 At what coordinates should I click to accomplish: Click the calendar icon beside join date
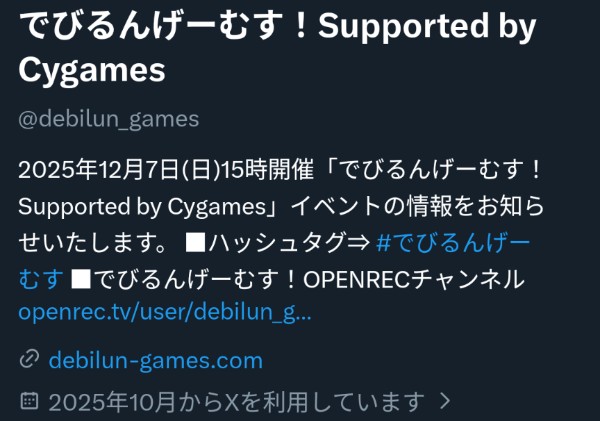pyautogui.click(x=29, y=401)
